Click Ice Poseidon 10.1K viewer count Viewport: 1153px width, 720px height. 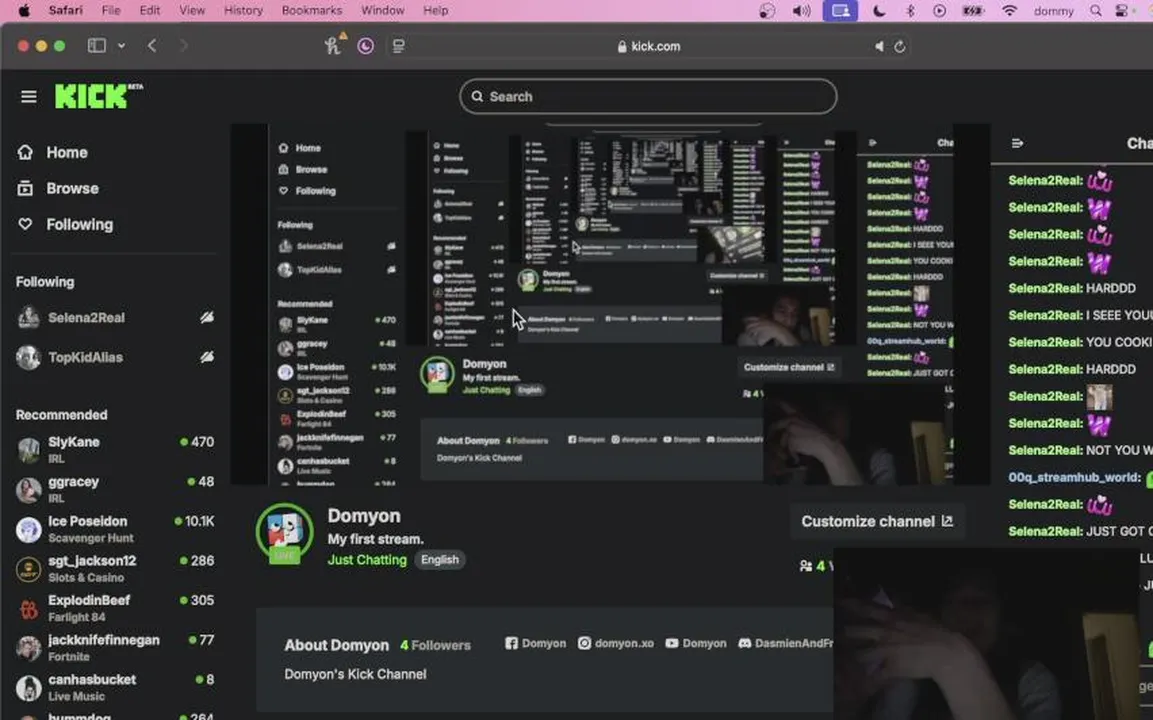click(x=194, y=521)
